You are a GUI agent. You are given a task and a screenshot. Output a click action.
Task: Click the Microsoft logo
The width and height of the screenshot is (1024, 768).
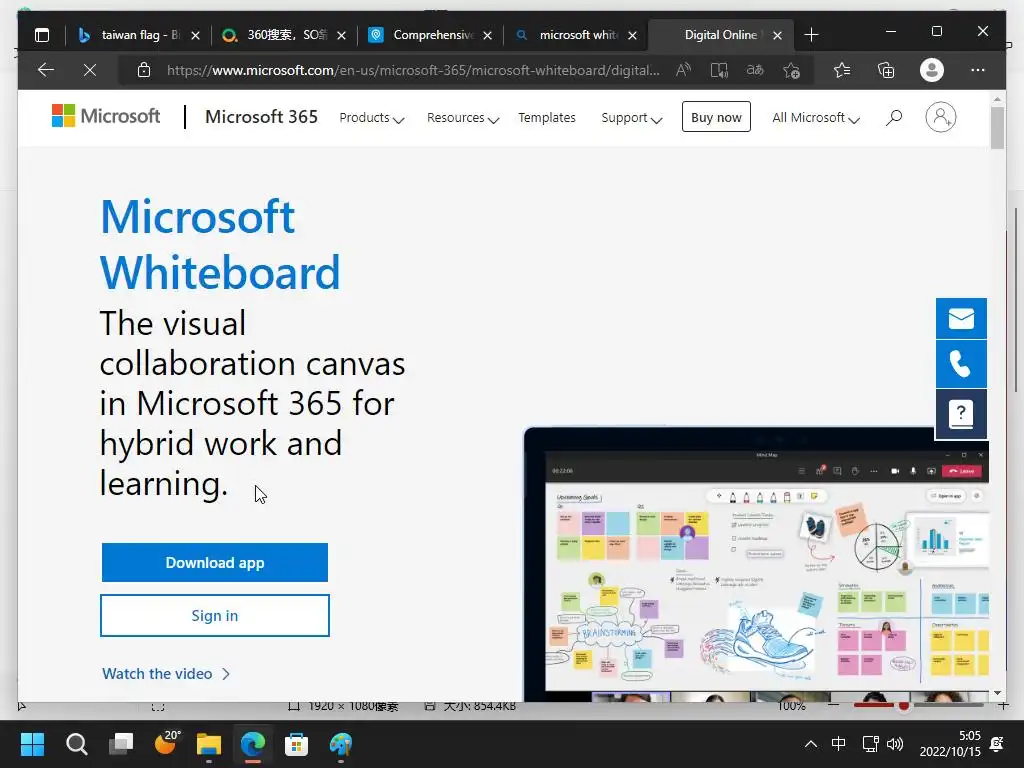(x=106, y=116)
